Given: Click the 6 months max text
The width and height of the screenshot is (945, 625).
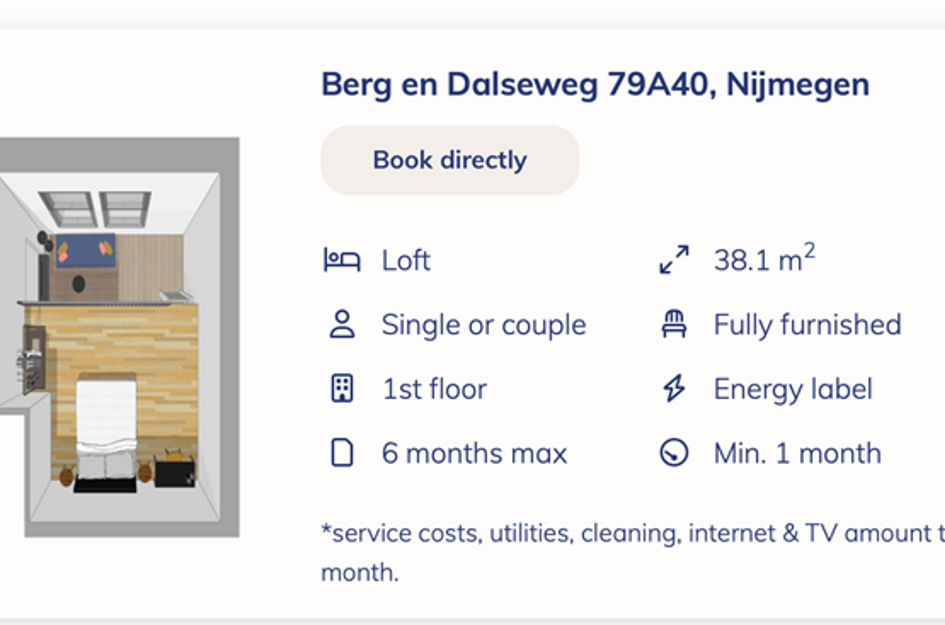Looking at the screenshot, I should pyautogui.click(x=474, y=453).
